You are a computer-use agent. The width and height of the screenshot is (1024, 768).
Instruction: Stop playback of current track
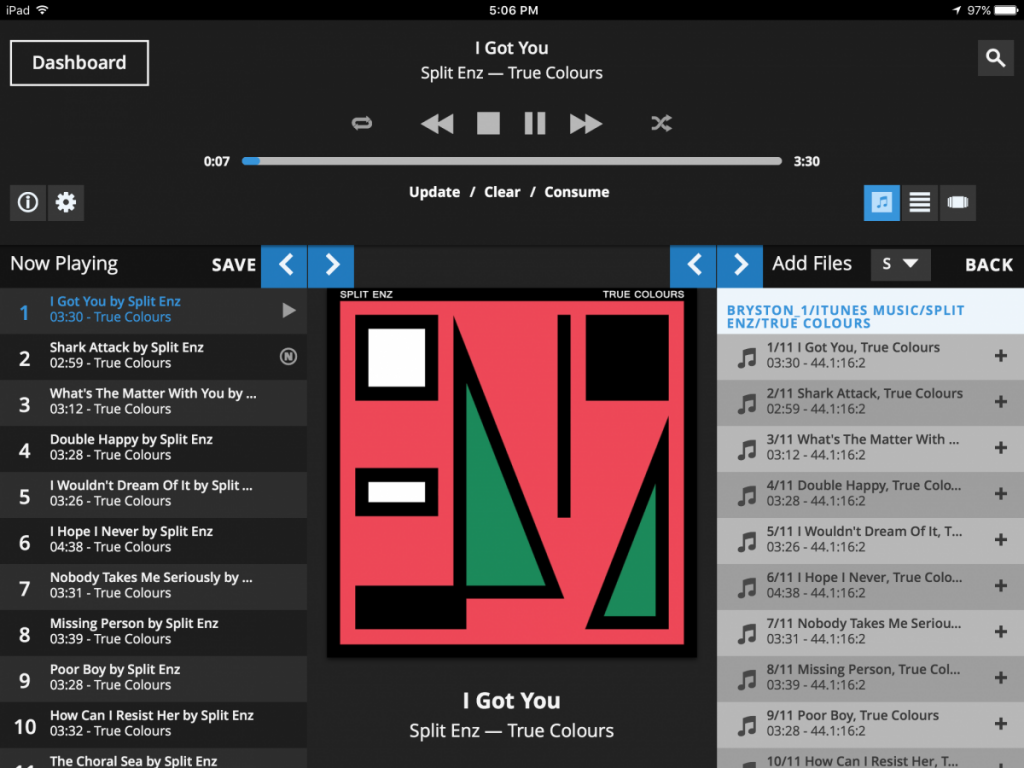488,123
